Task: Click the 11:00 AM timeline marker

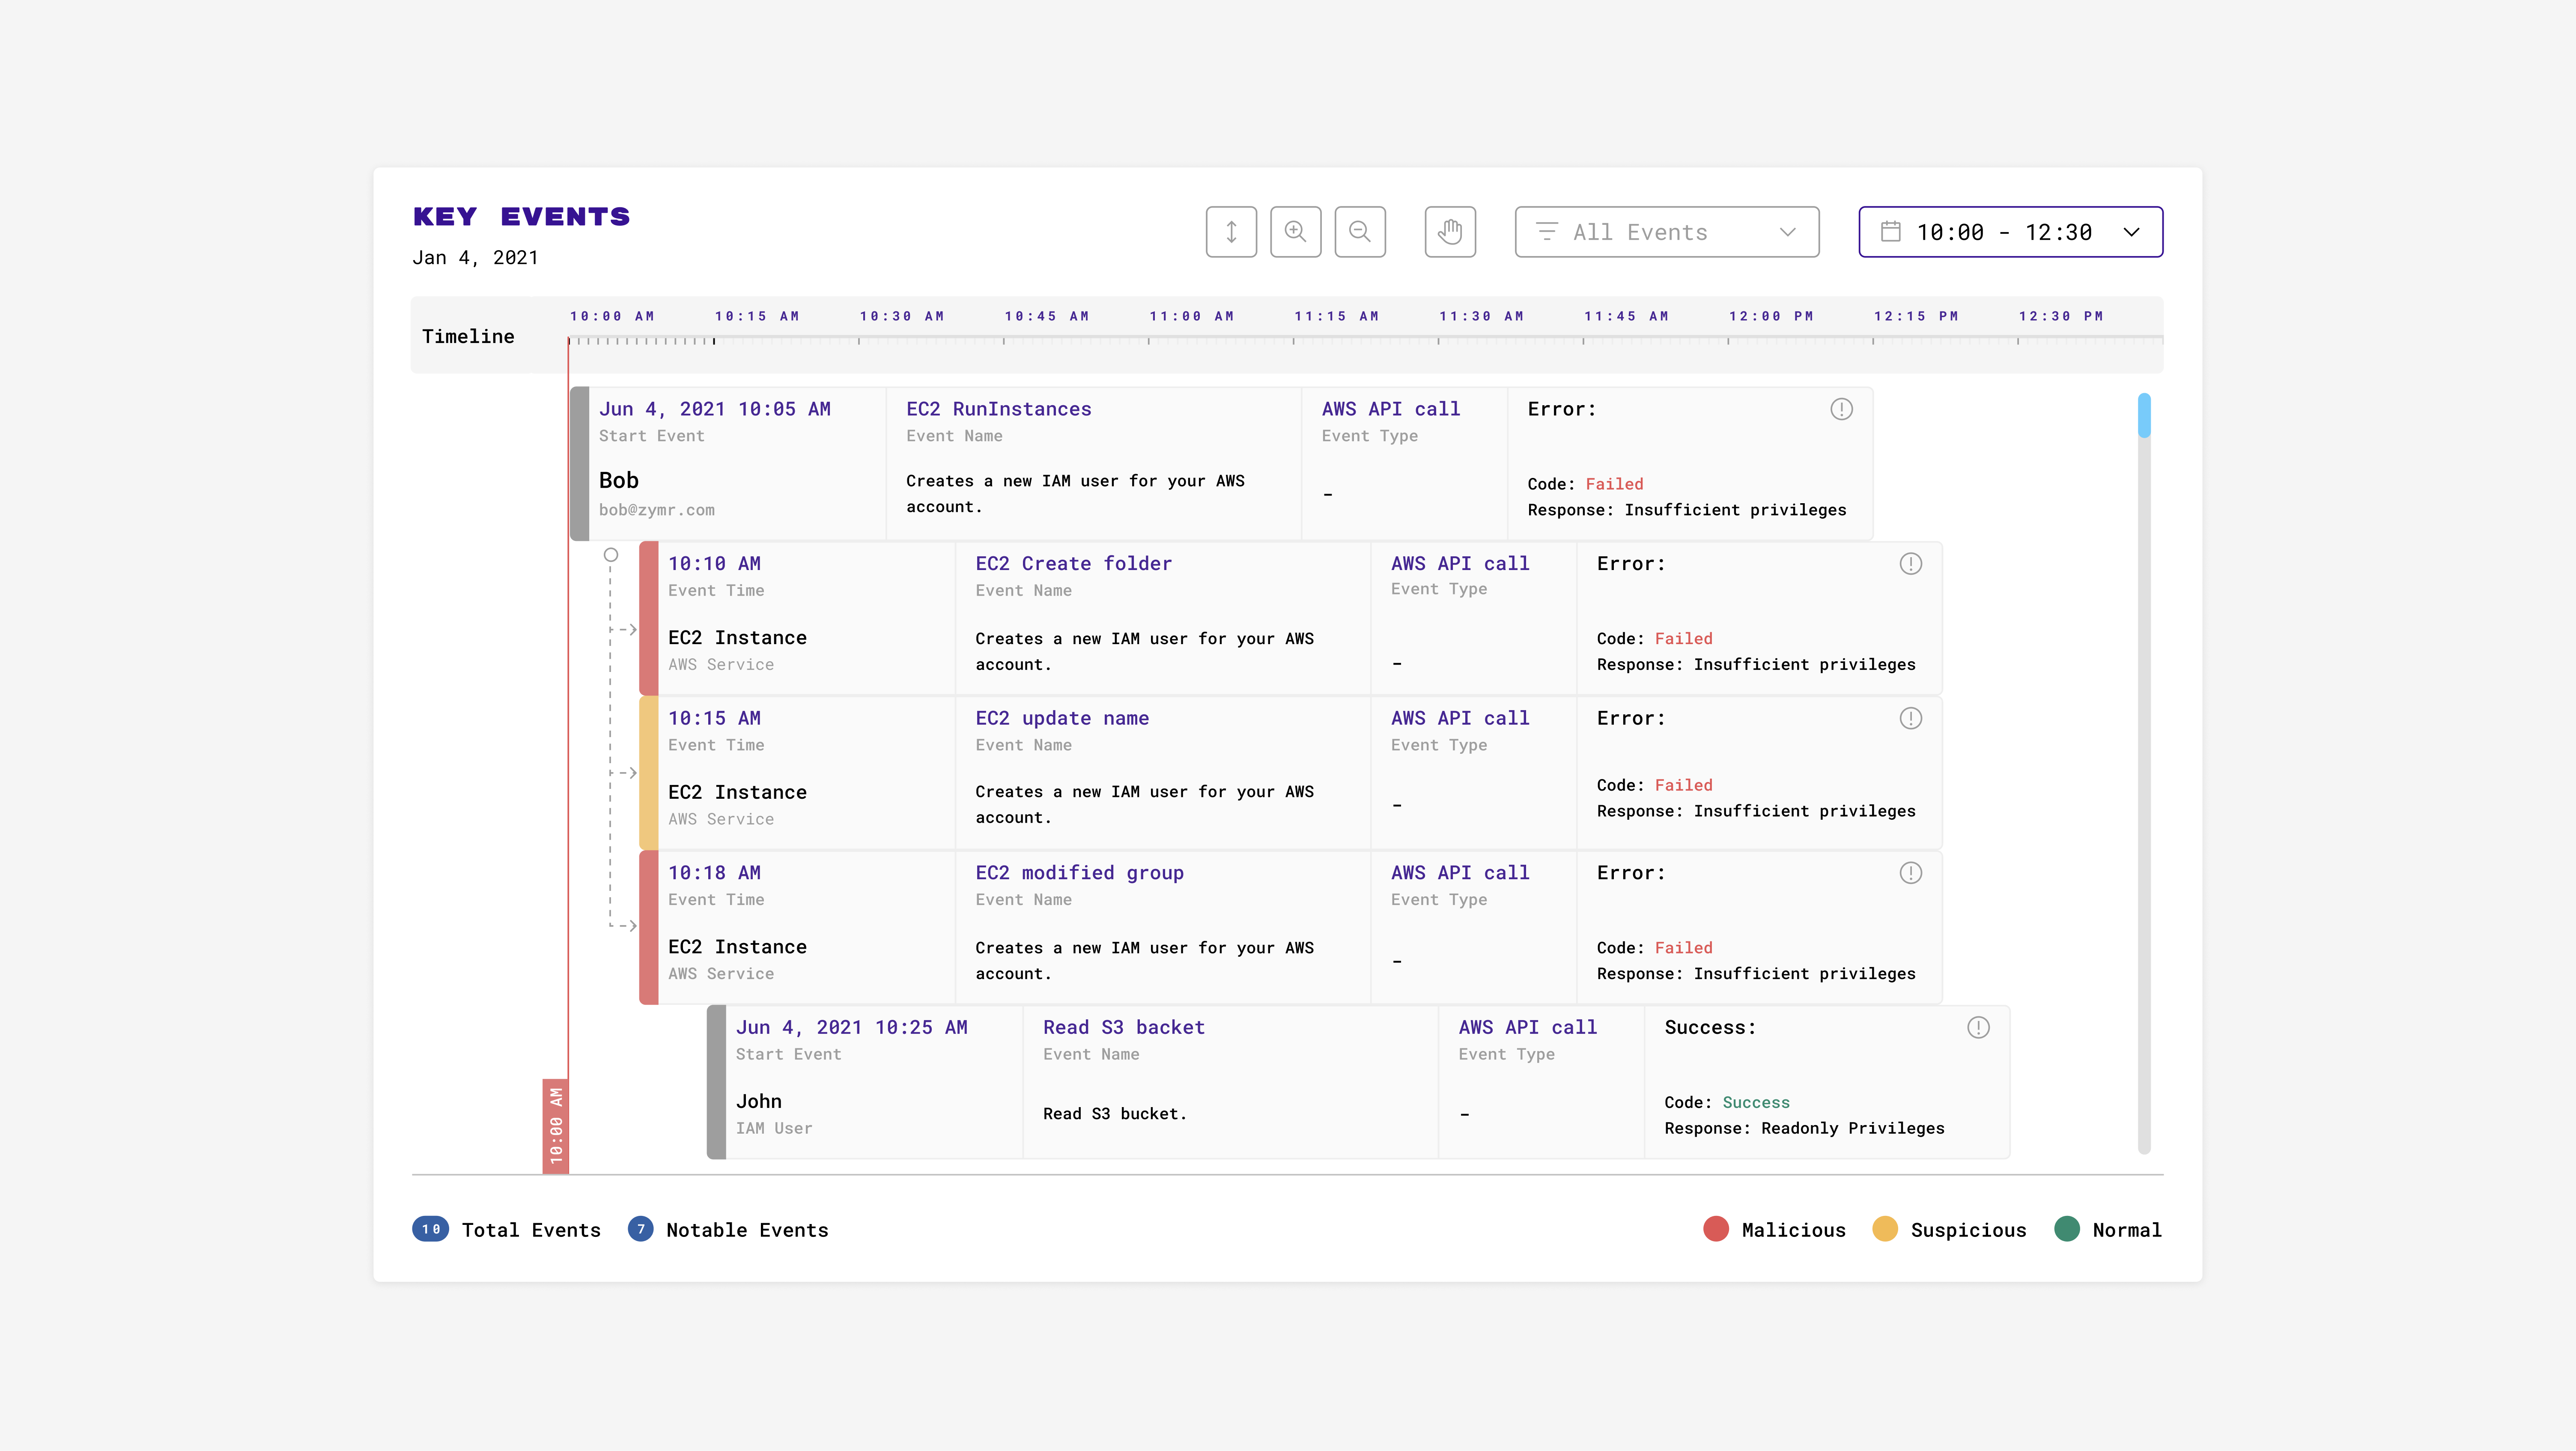Action: 1191,316
